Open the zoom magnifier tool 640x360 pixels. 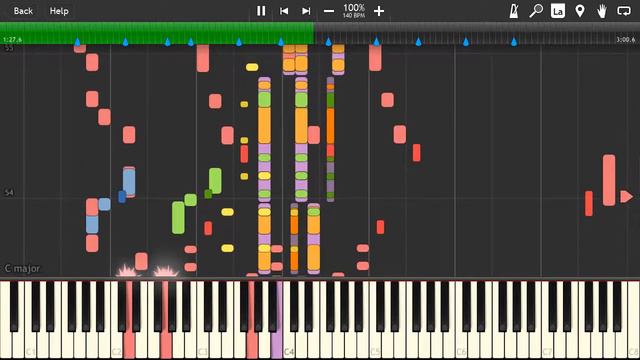click(536, 11)
